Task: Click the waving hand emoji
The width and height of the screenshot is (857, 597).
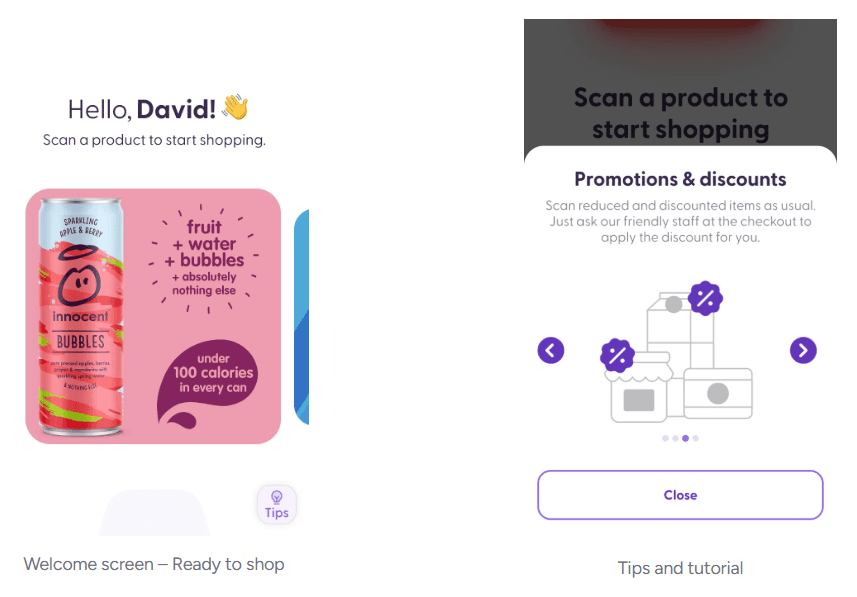Action: click(236, 107)
